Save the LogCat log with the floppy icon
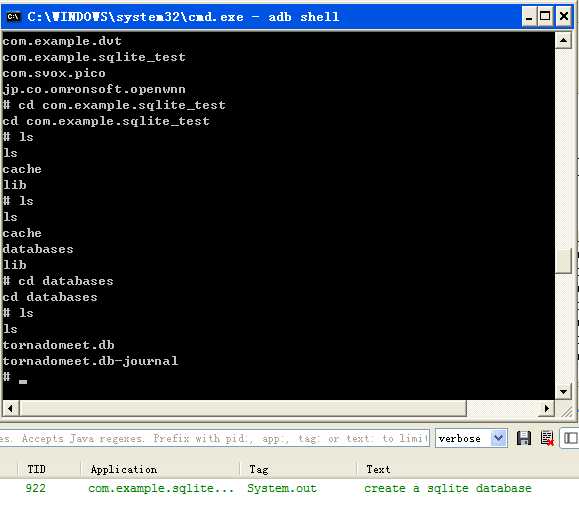Screen dimensions: 579x505 524,439
